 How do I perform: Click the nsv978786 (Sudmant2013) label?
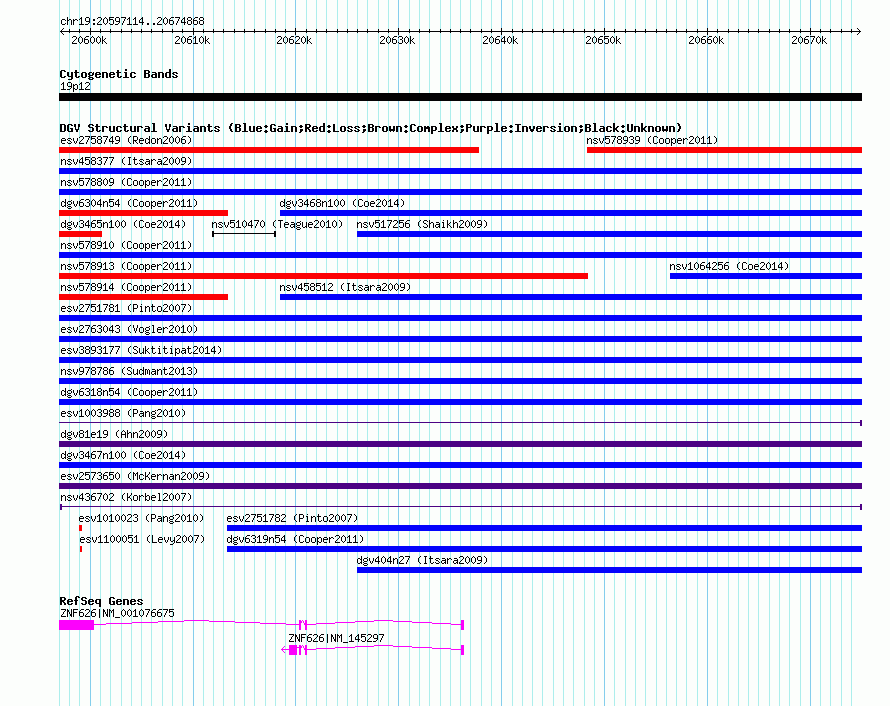tap(129, 371)
